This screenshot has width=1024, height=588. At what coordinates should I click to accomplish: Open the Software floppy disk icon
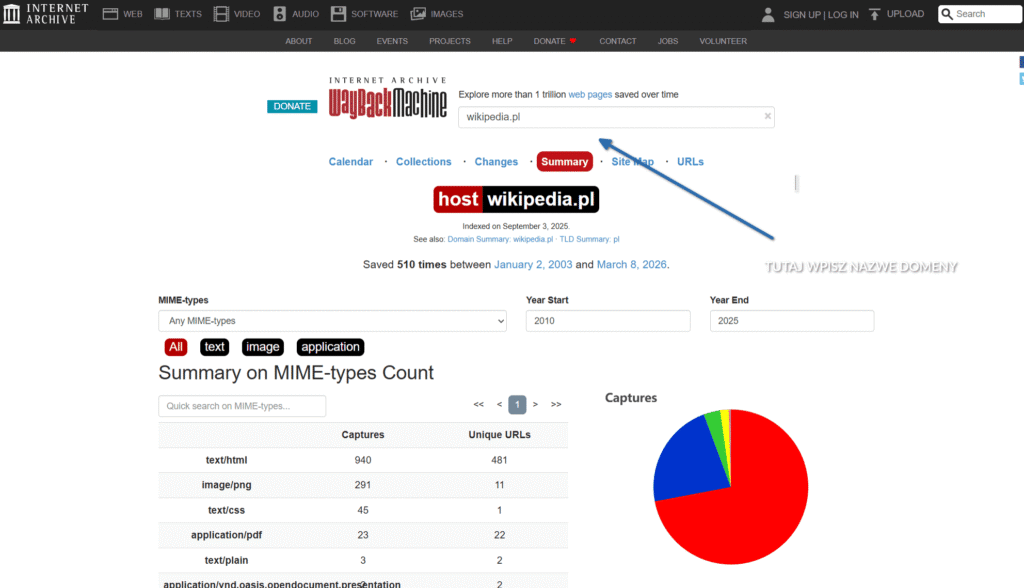click(339, 14)
